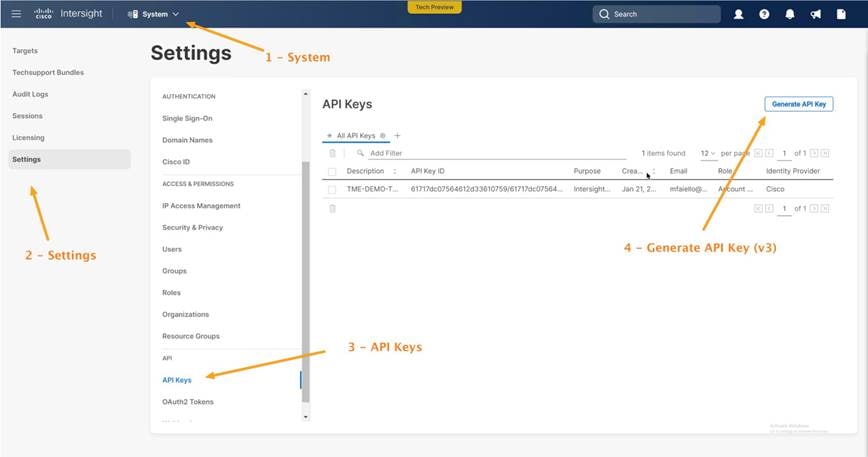Open Users settings
This screenshot has height=457, width=868.
tap(172, 249)
